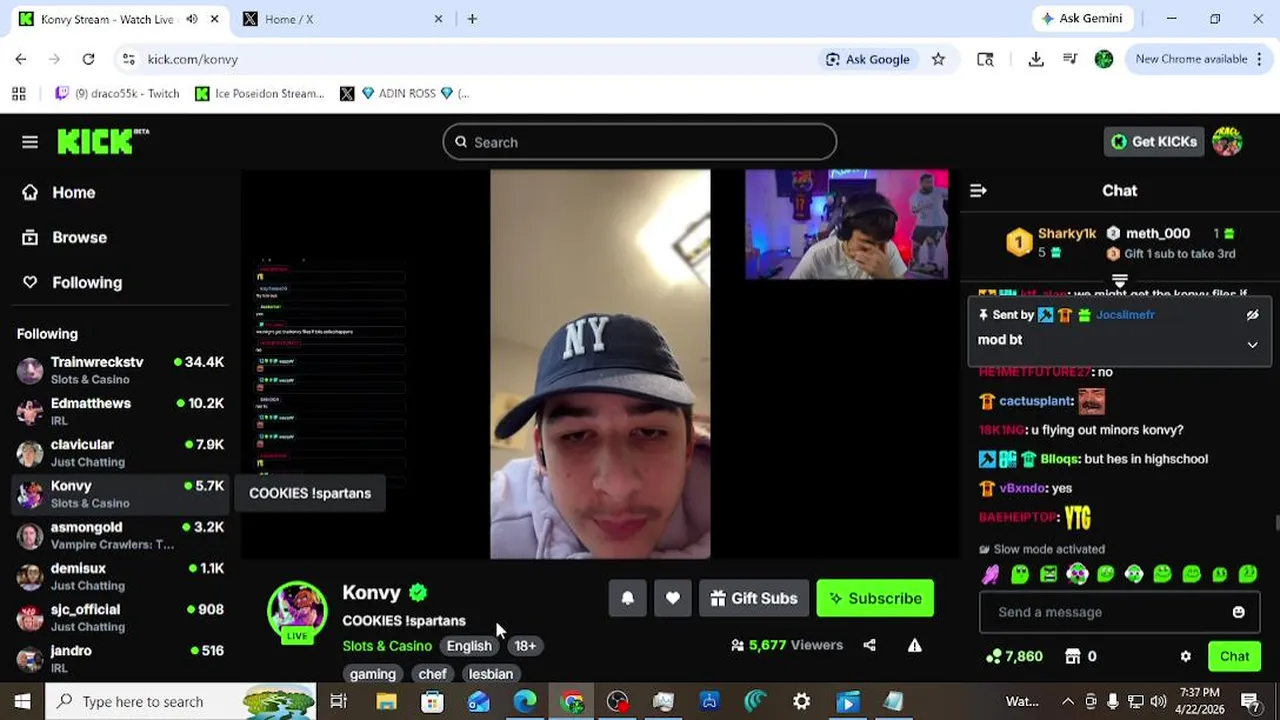Open the Ice Poseidon Stream bookmark

pos(260,93)
